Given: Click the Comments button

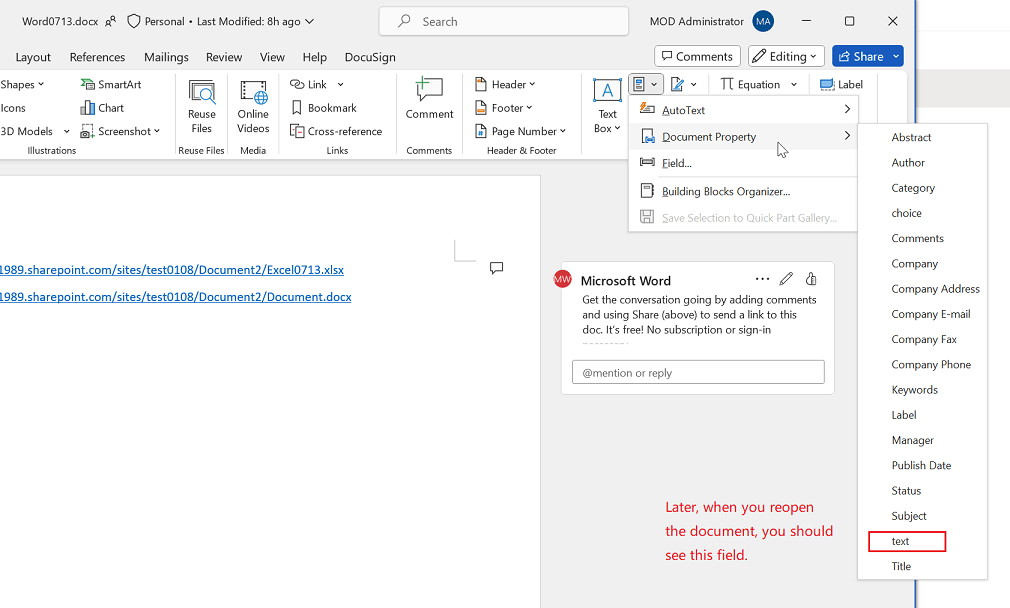Looking at the screenshot, I should point(697,57).
